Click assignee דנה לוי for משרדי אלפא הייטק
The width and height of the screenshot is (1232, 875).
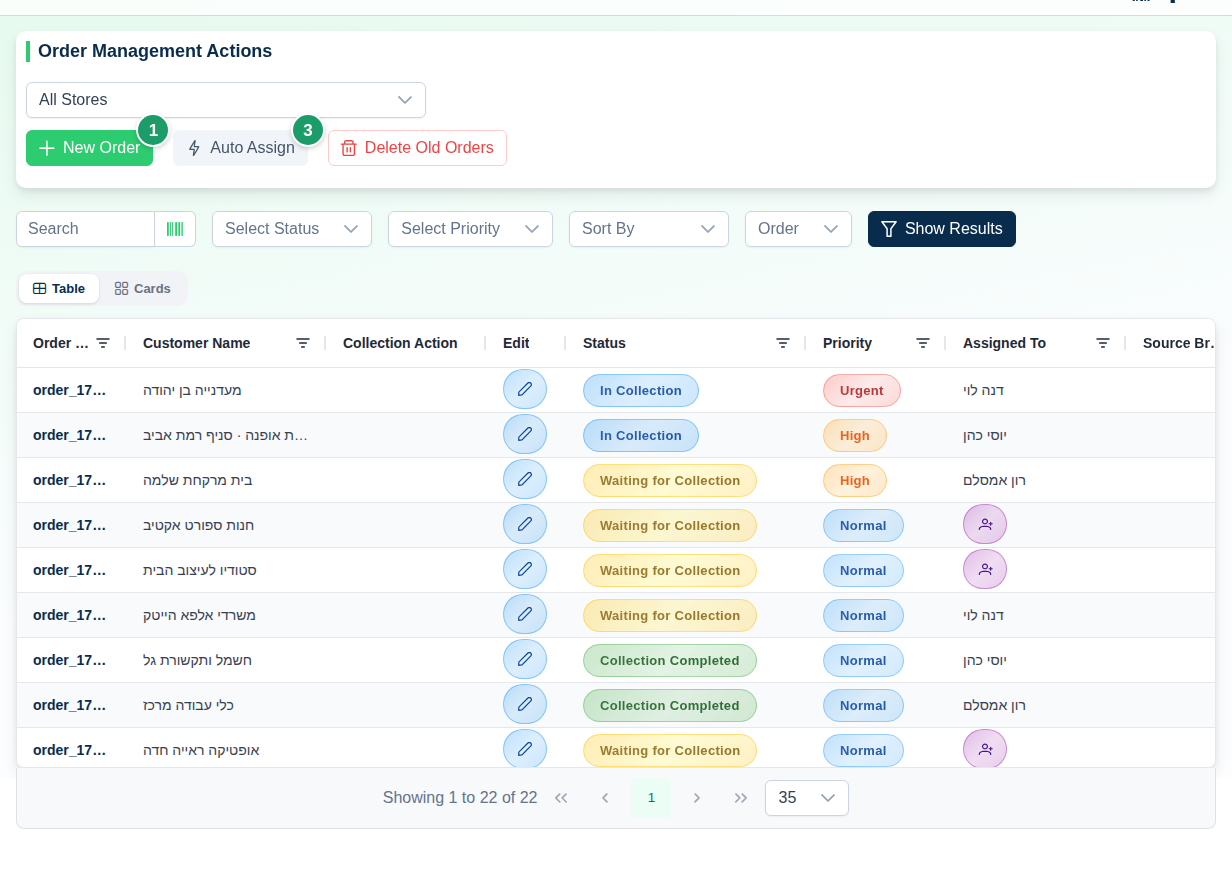[984, 615]
